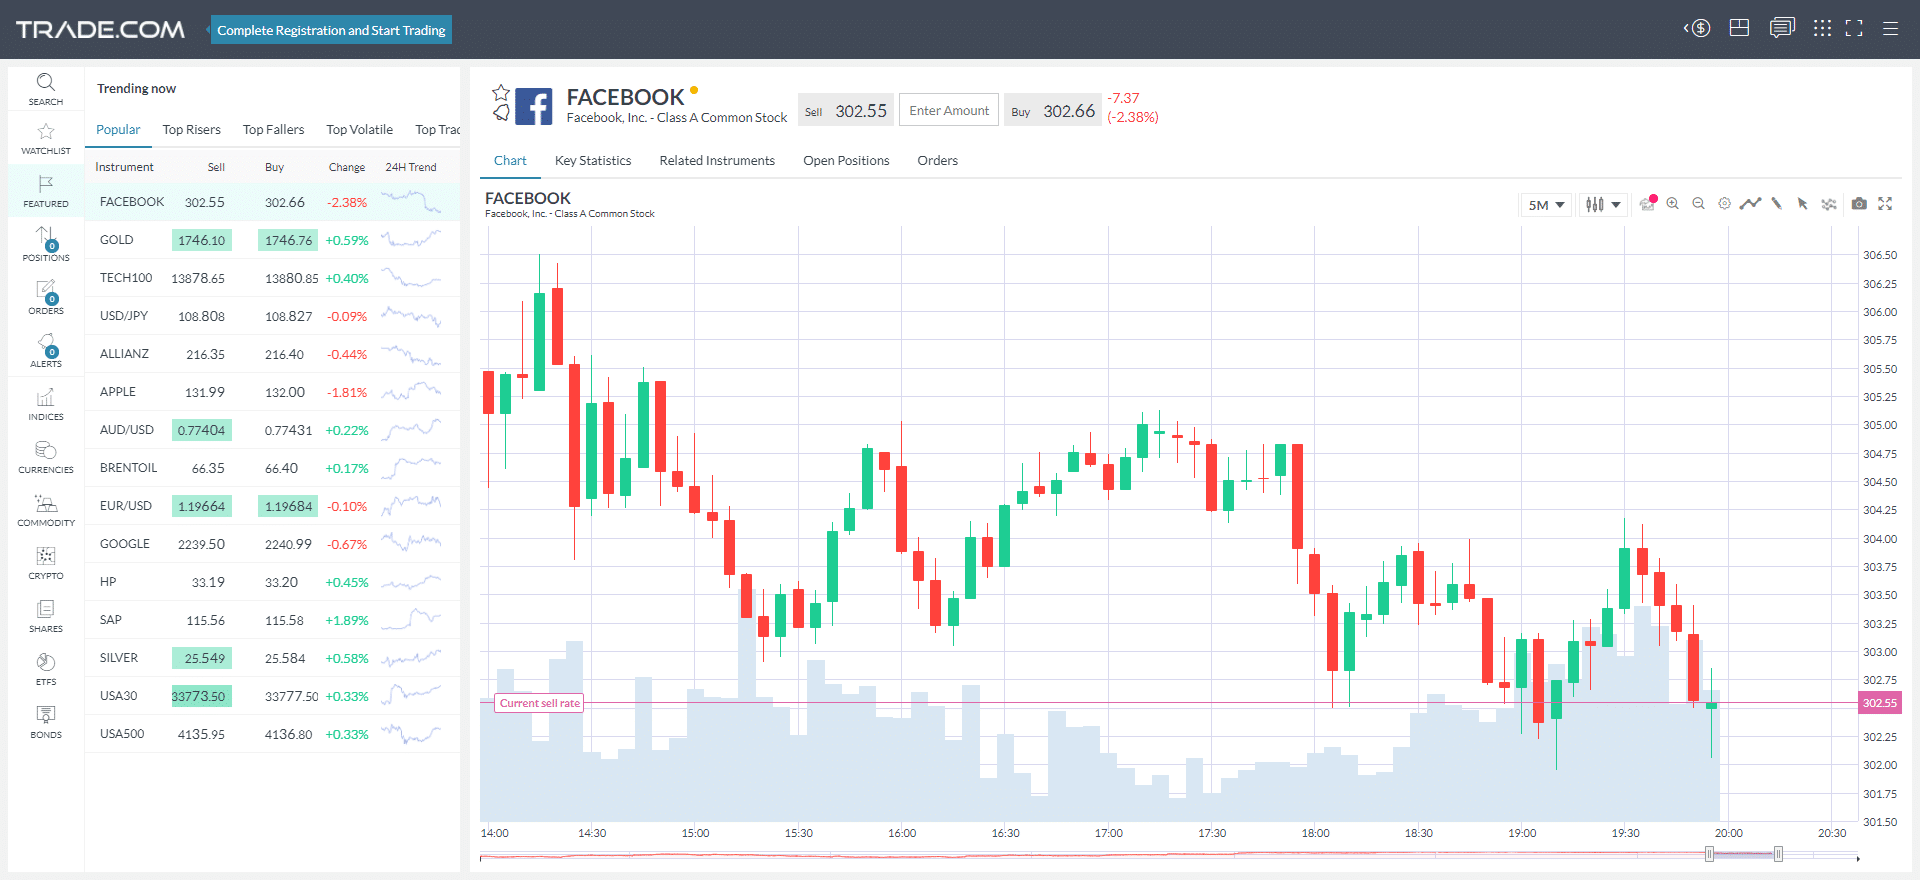The height and width of the screenshot is (880, 1920).
Task: Click the SILVER sell price 25.549
Action: tap(201, 658)
